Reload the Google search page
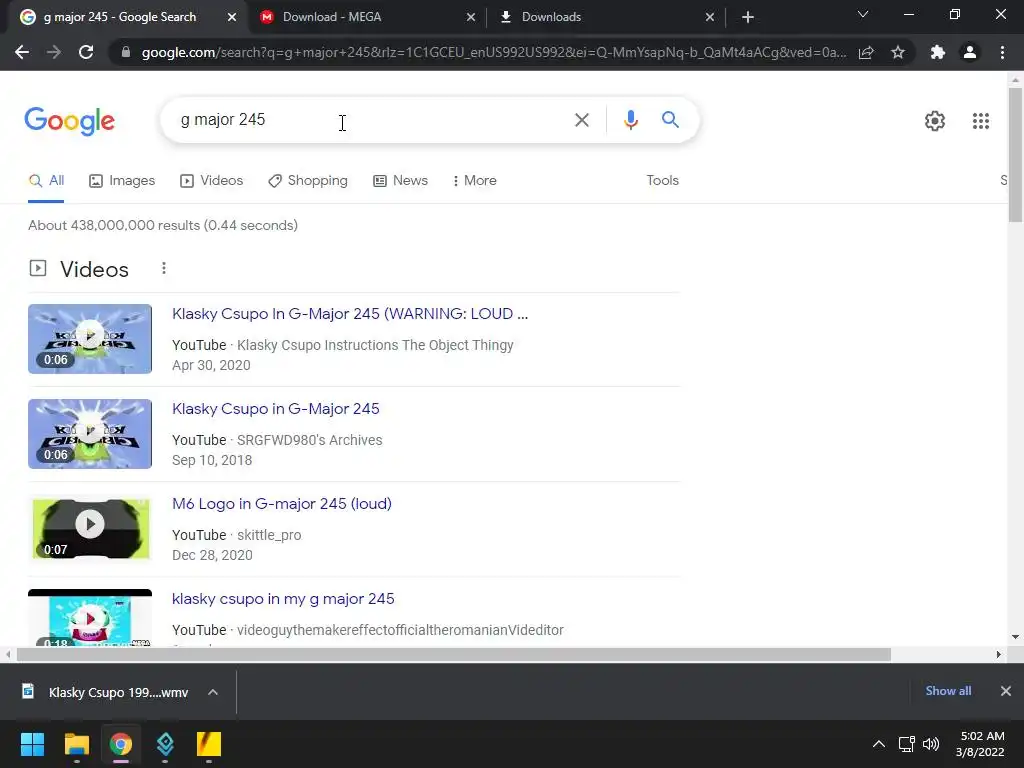The width and height of the screenshot is (1024, 768). point(86,52)
